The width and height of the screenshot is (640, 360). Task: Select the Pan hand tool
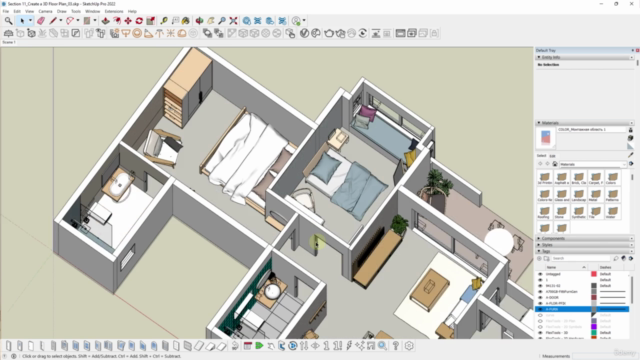tap(211, 21)
